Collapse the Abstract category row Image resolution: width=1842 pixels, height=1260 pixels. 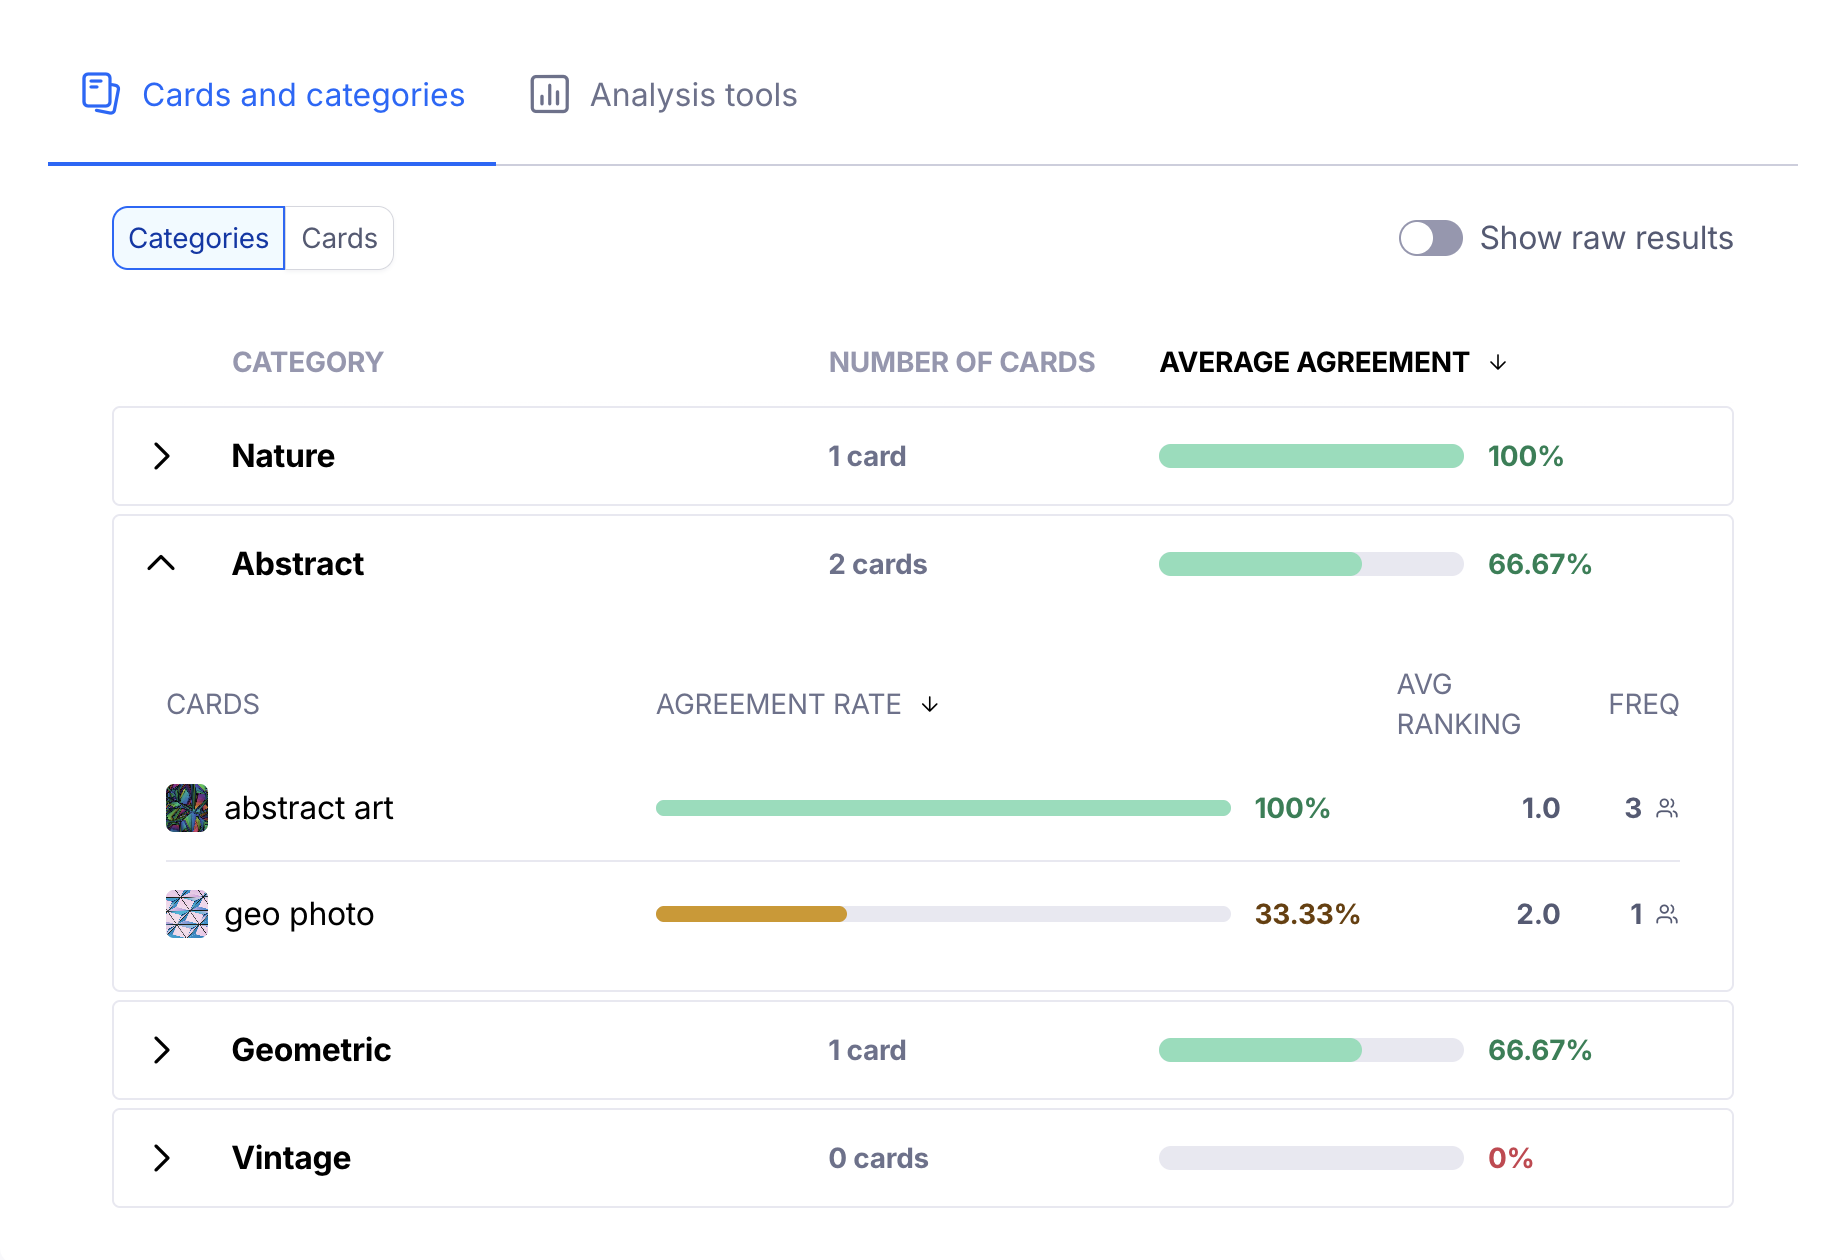[x=162, y=564]
